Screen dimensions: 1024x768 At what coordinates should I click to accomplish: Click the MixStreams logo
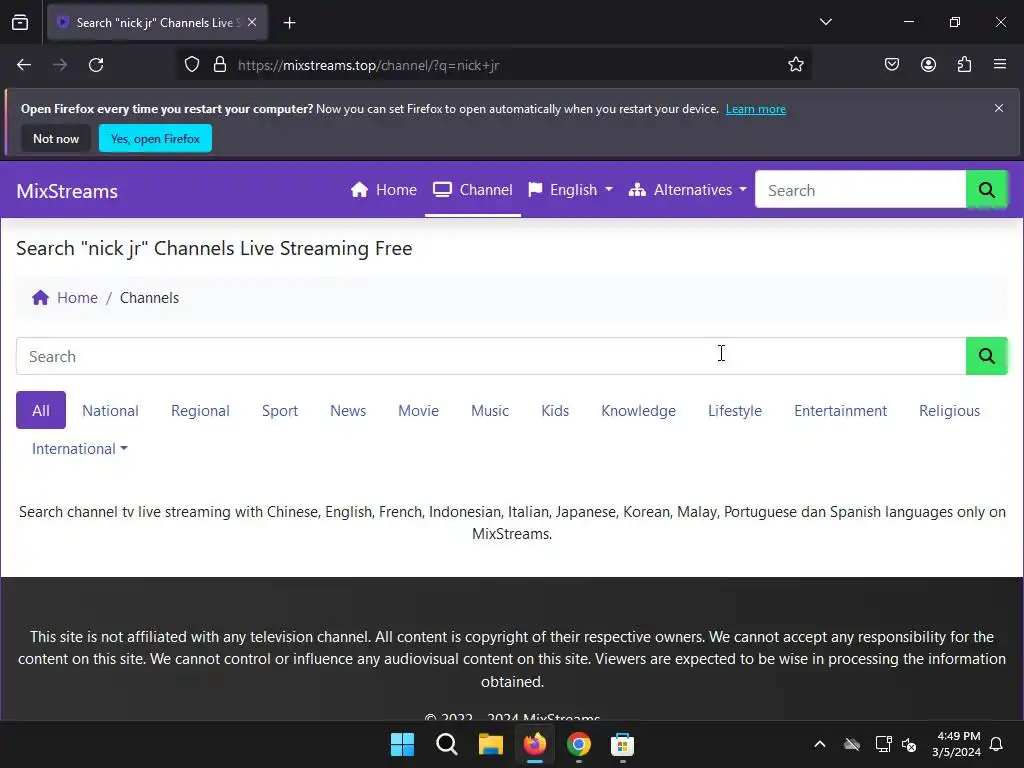pos(67,191)
